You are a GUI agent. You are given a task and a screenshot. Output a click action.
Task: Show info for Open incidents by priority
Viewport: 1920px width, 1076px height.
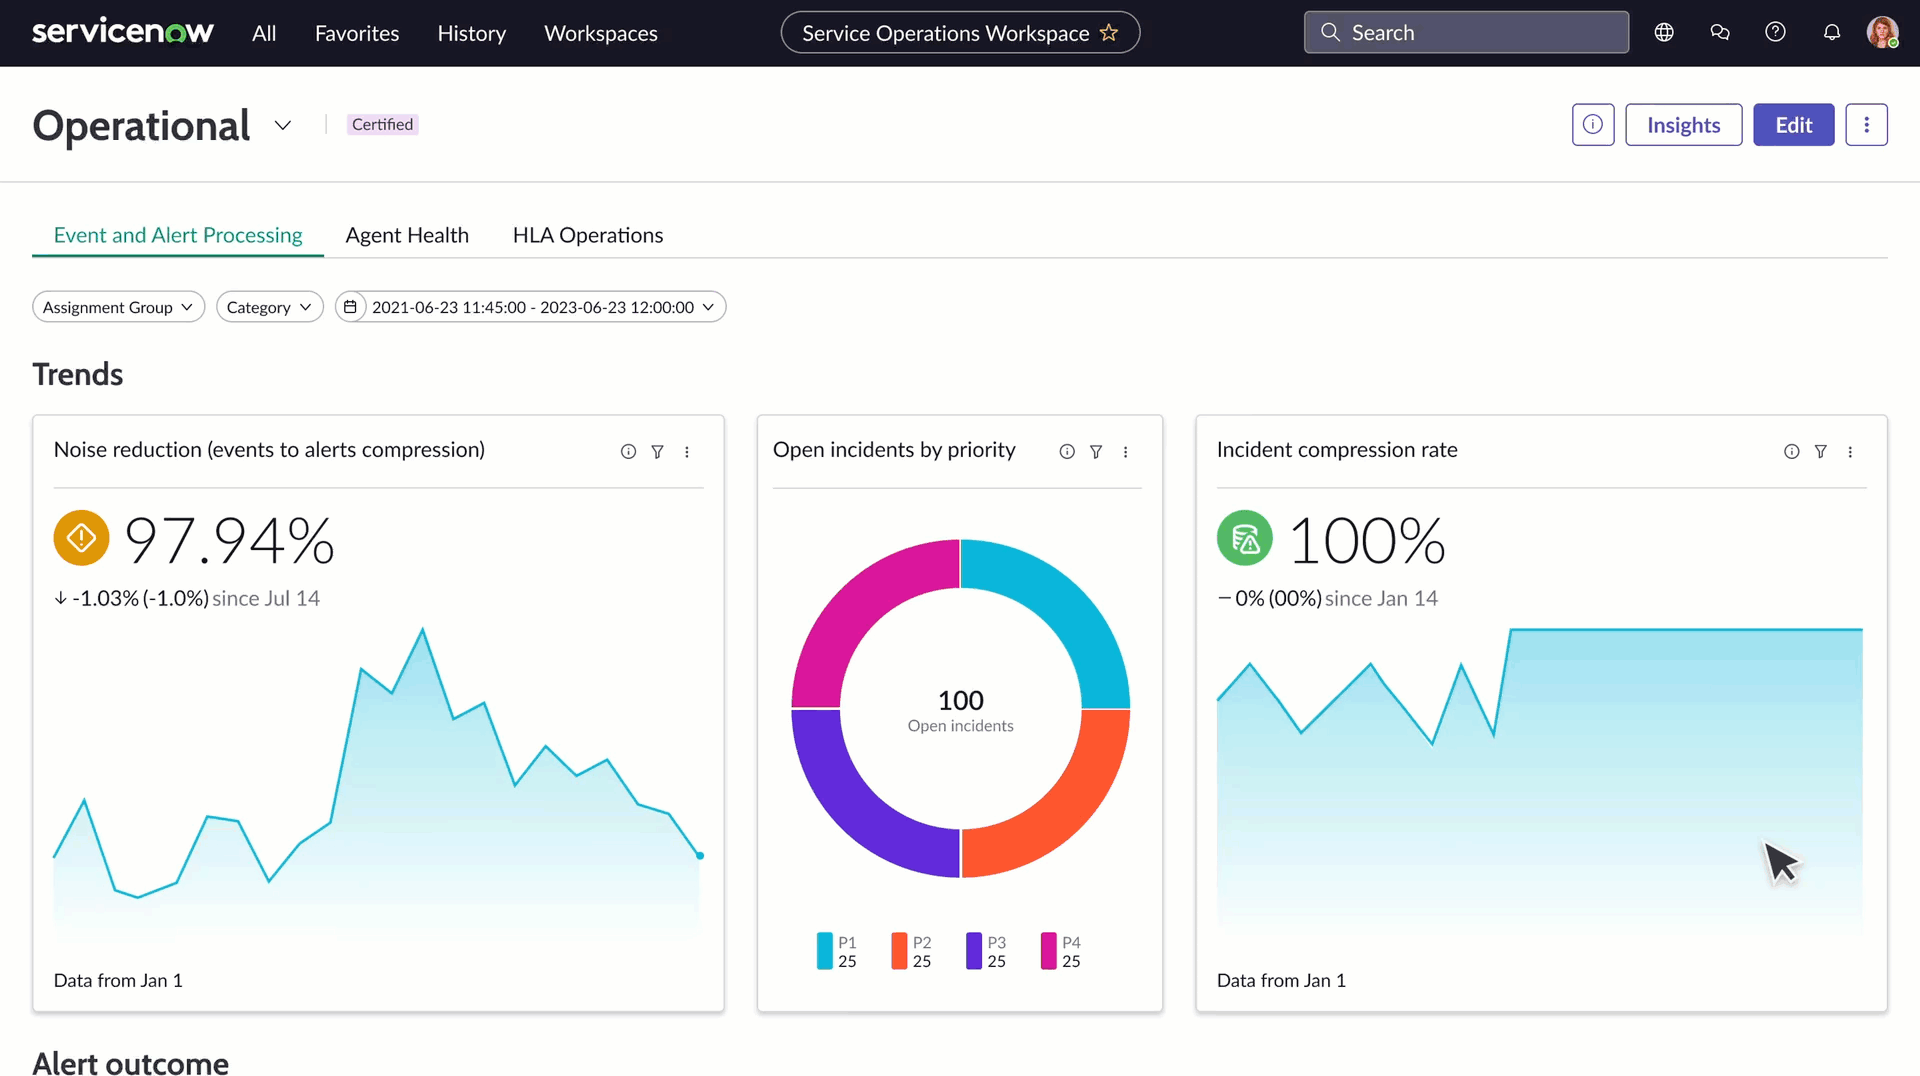(x=1067, y=452)
